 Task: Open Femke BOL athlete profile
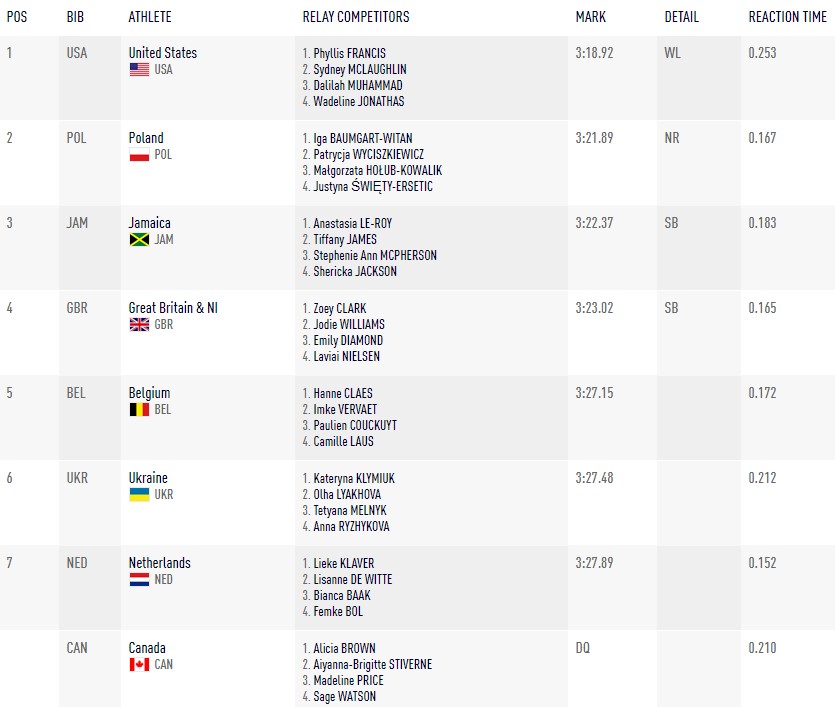[x=338, y=611]
